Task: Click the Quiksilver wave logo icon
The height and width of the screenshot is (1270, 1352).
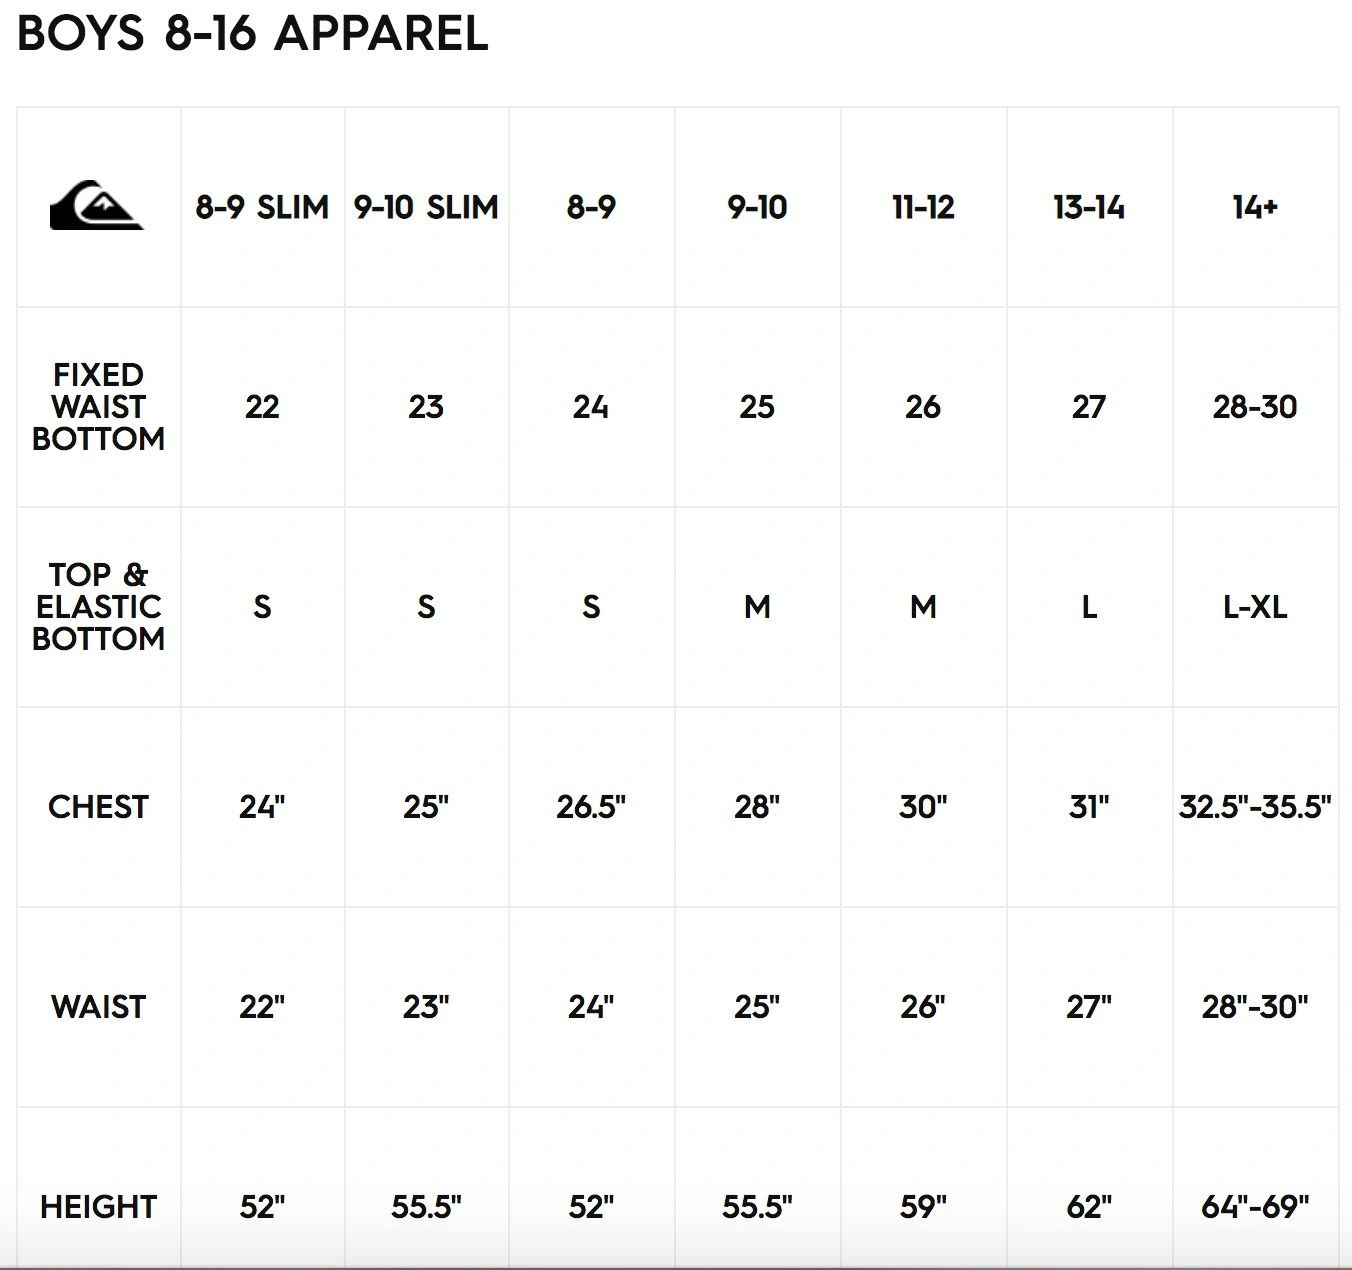Action: pyautogui.click(x=97, y=206)
